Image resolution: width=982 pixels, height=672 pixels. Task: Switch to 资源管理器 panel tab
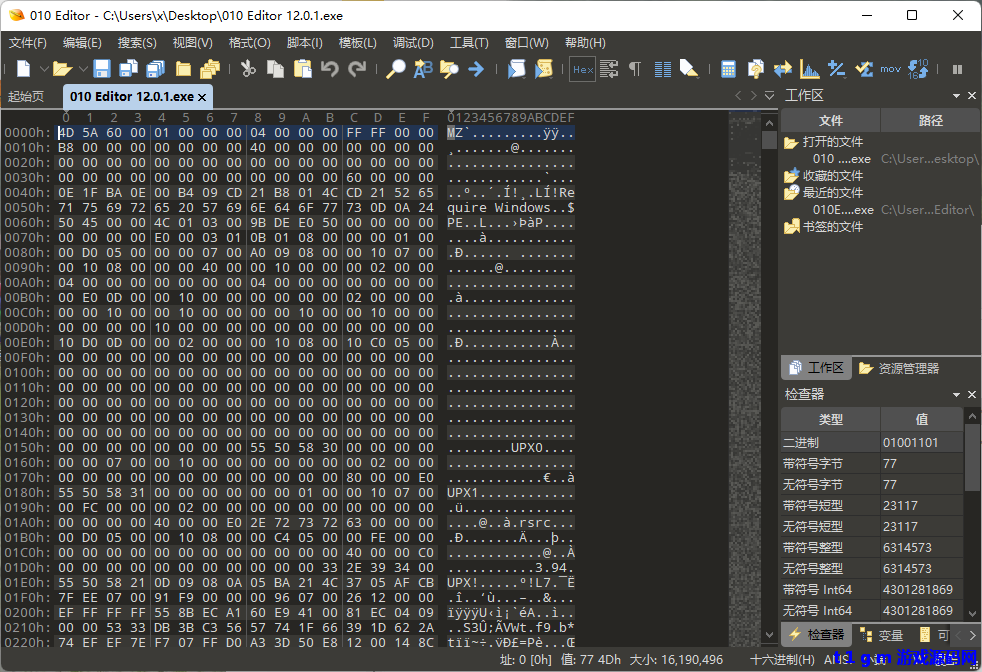898,368
